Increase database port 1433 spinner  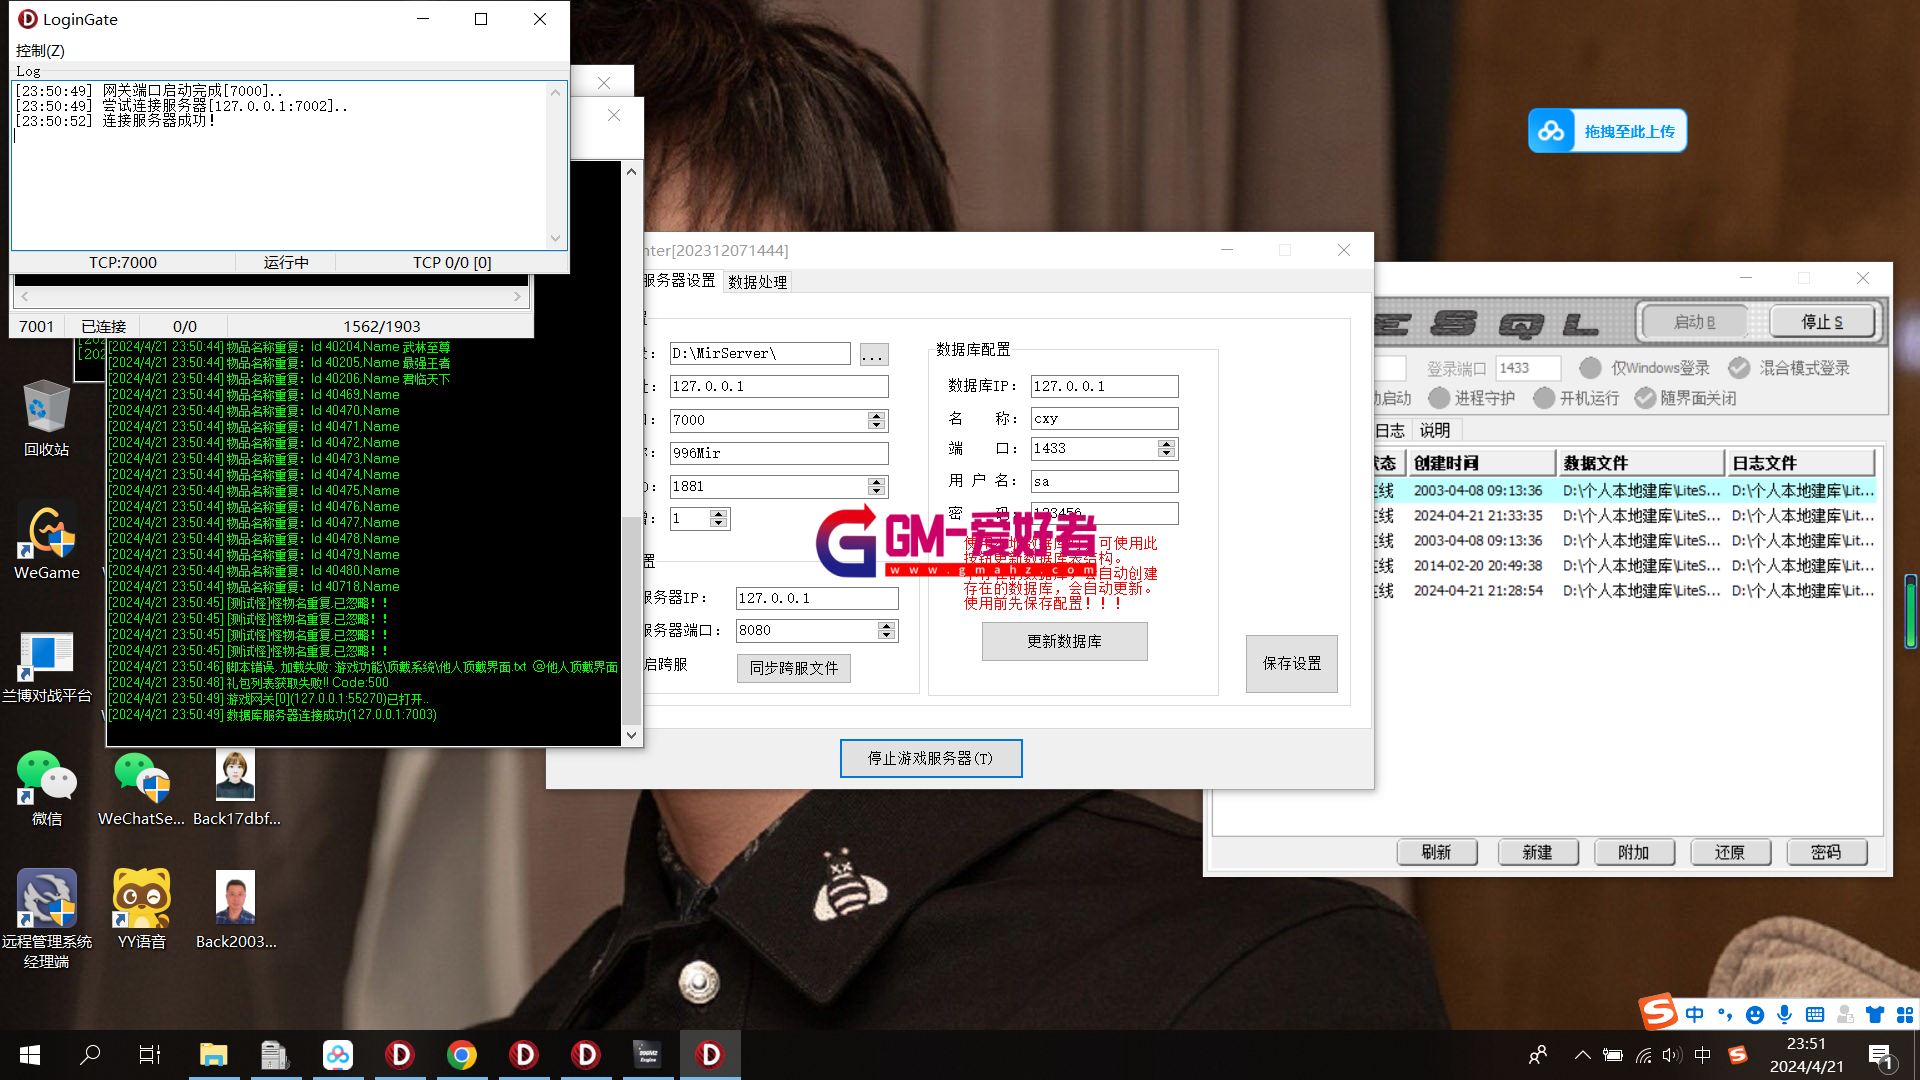[1166, 443]
